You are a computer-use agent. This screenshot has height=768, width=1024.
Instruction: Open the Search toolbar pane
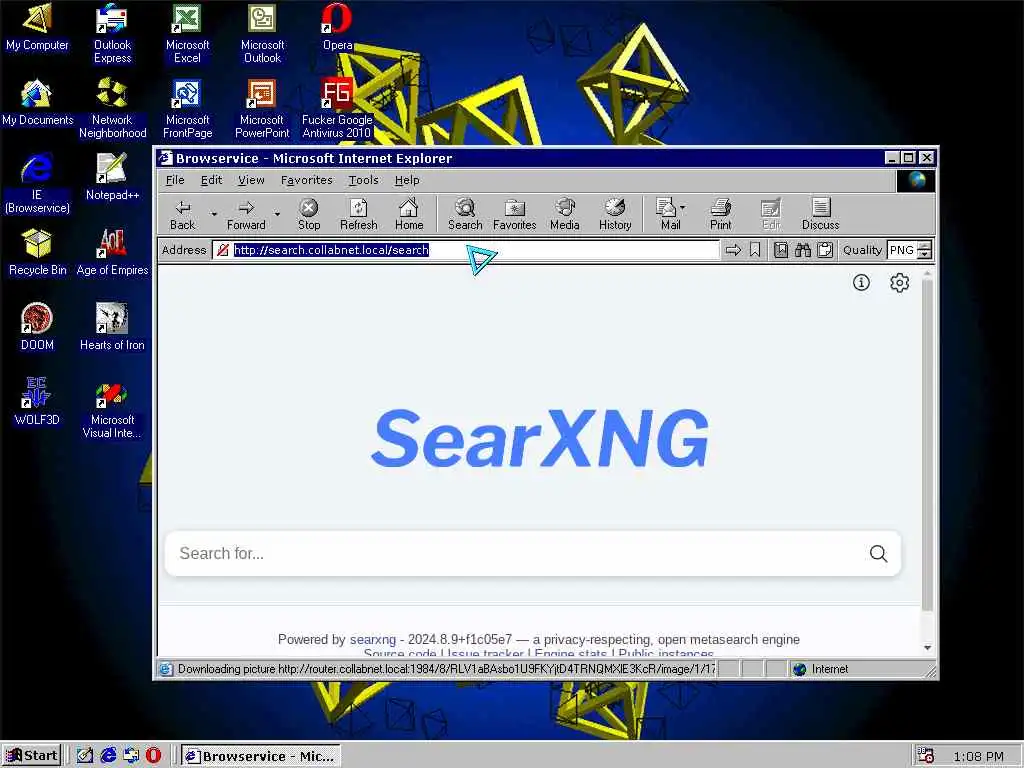465,215
